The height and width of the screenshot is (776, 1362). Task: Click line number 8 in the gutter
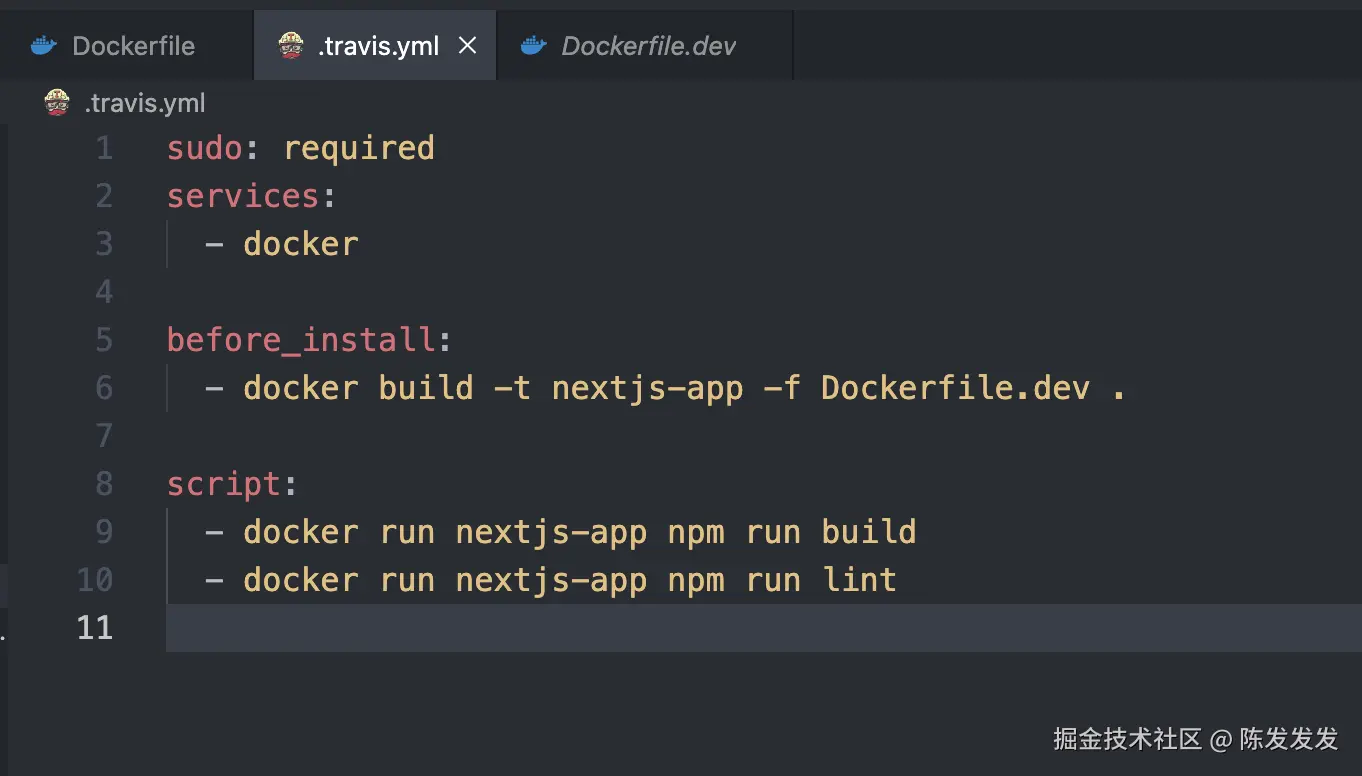[x=104, y=484]
